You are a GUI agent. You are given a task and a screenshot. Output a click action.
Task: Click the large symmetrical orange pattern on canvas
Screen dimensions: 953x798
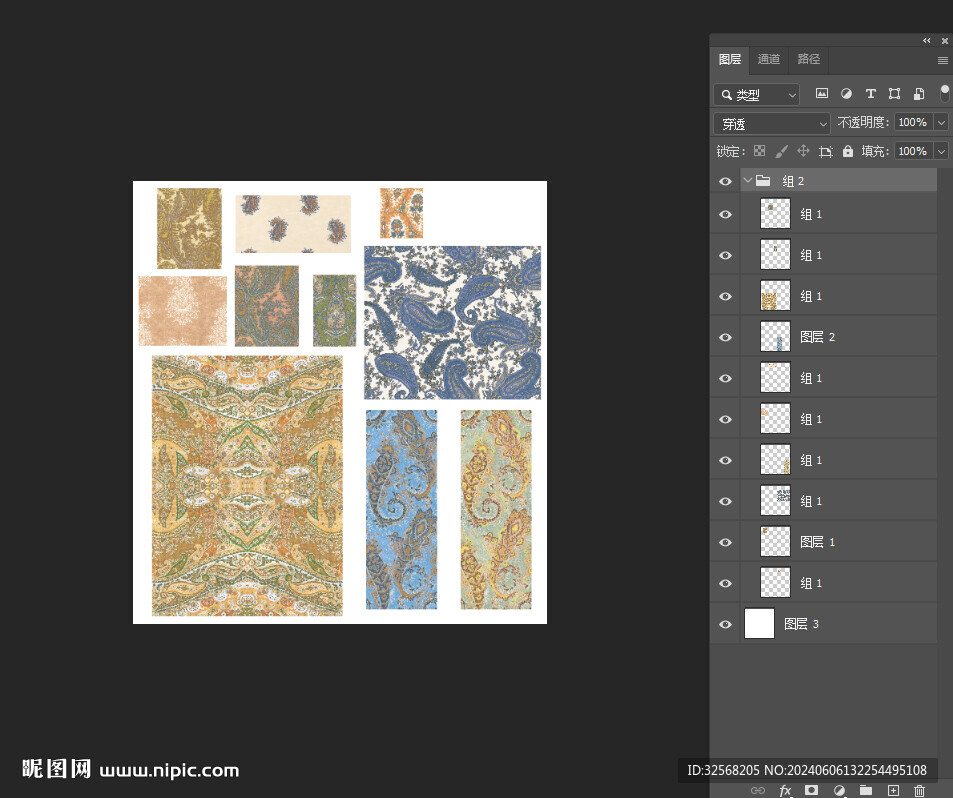pyautogui.click(x=247, y=486)
